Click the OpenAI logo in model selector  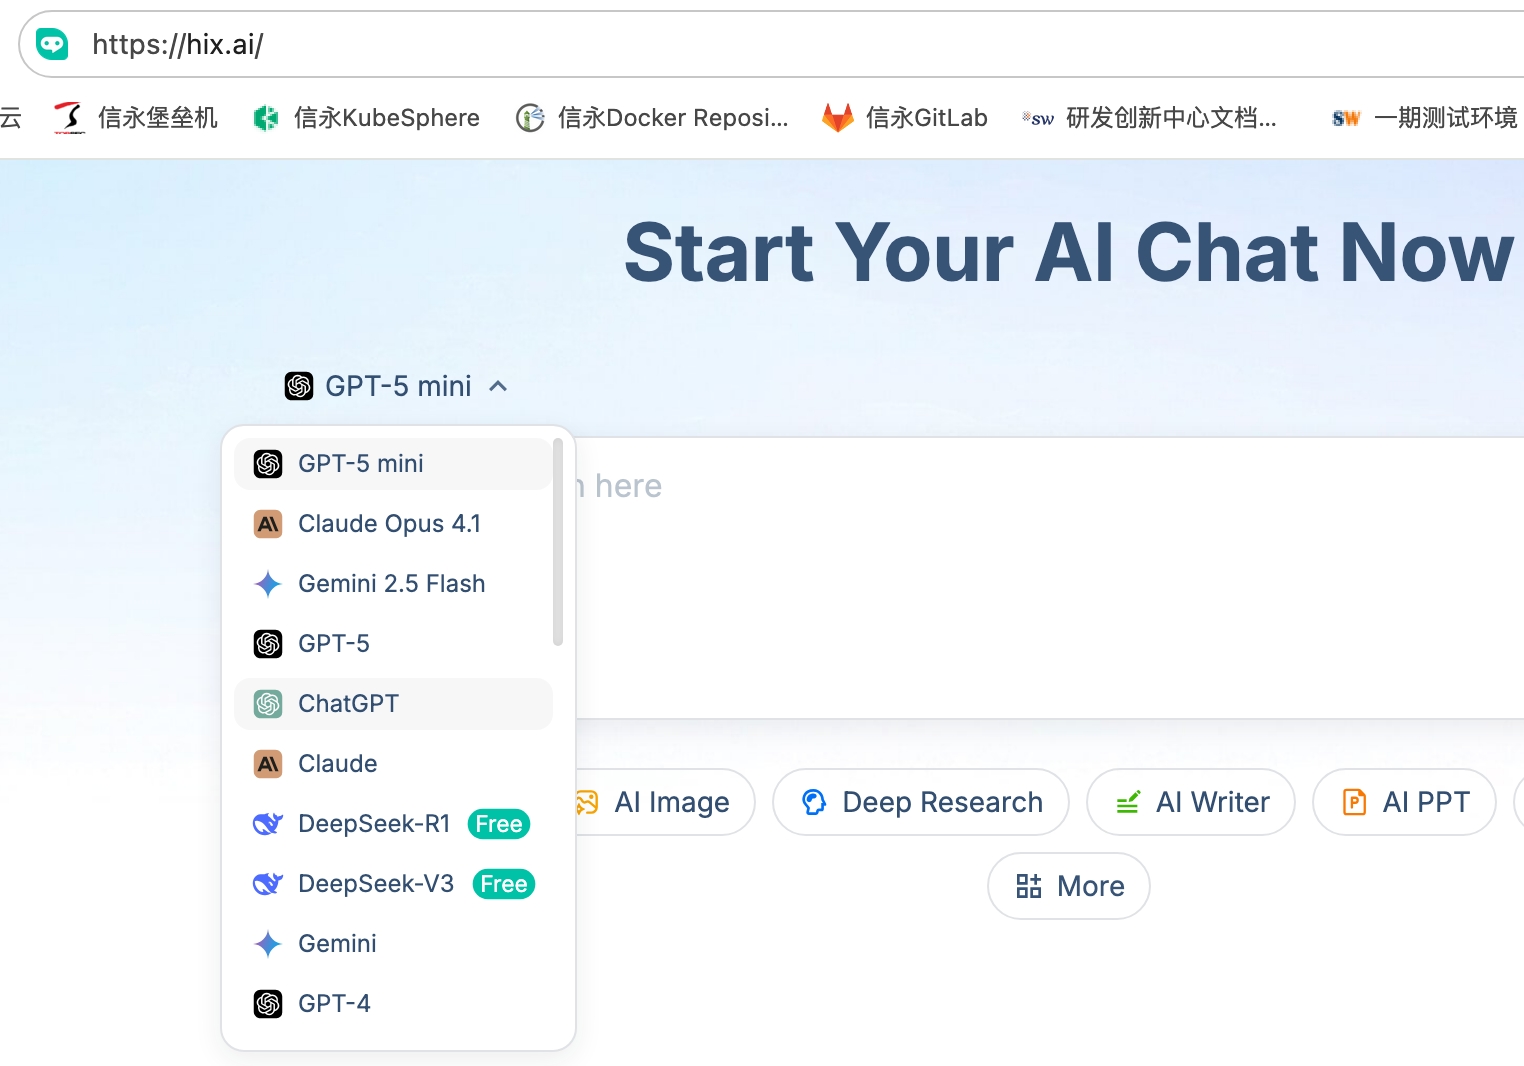(299, 386)
